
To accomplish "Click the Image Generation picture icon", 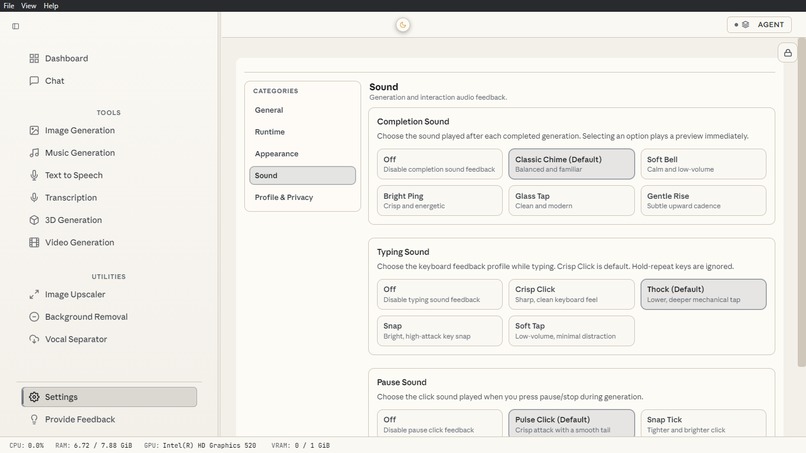I will [34, 131].
